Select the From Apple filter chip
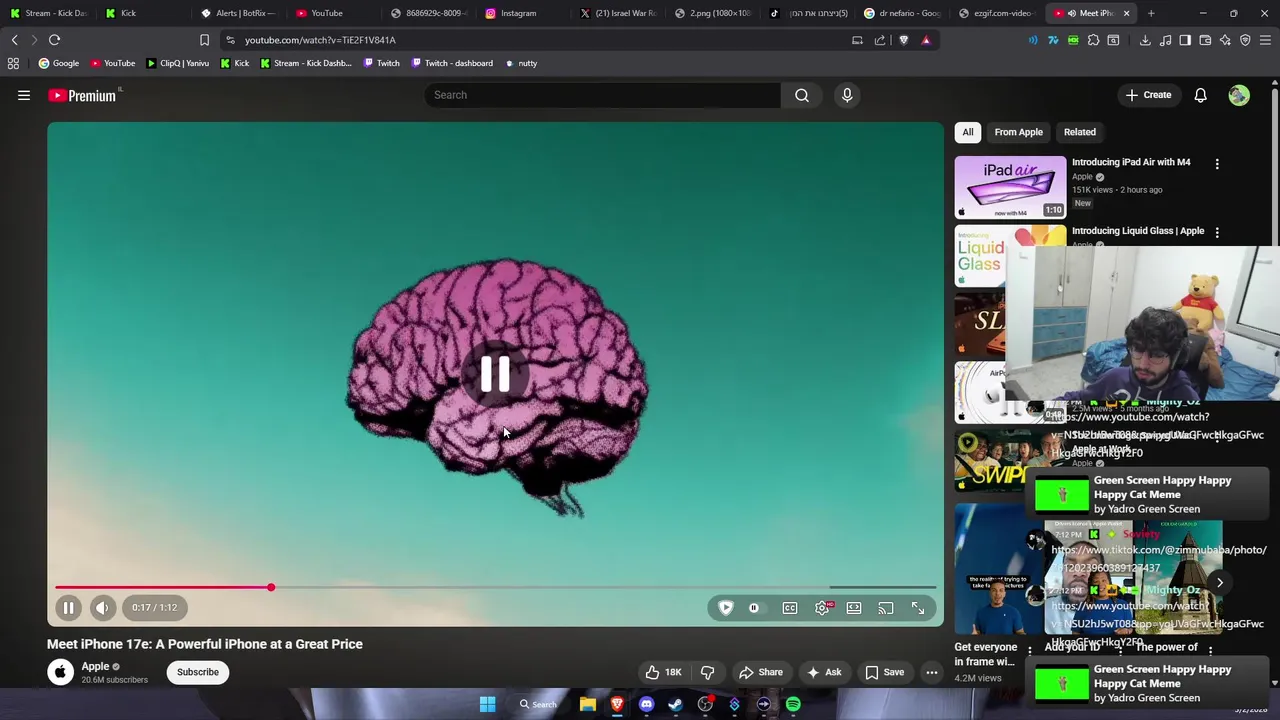The width and height of the screenshot is (1280, 720). point(1018,132)
